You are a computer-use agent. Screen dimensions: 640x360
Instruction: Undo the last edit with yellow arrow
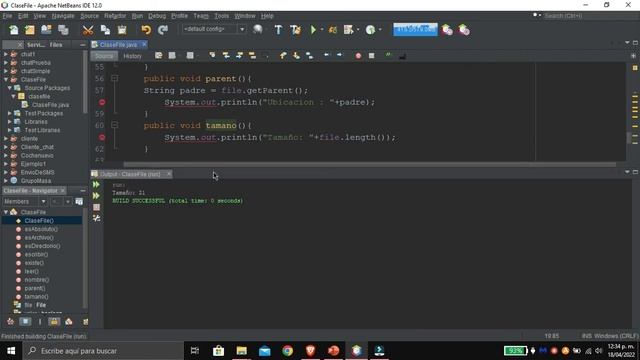pyautogui.click(x=146, y=30)
